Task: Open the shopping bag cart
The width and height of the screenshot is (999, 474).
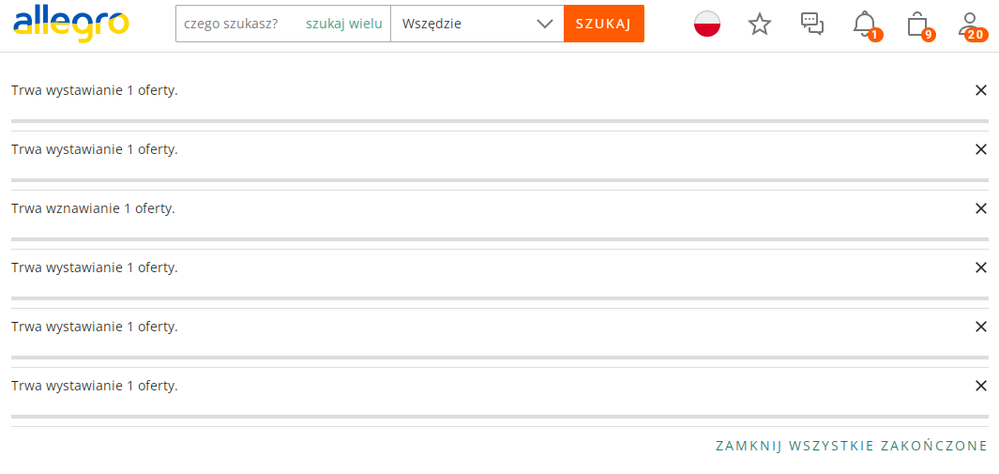Action: [x=917, y=24]
